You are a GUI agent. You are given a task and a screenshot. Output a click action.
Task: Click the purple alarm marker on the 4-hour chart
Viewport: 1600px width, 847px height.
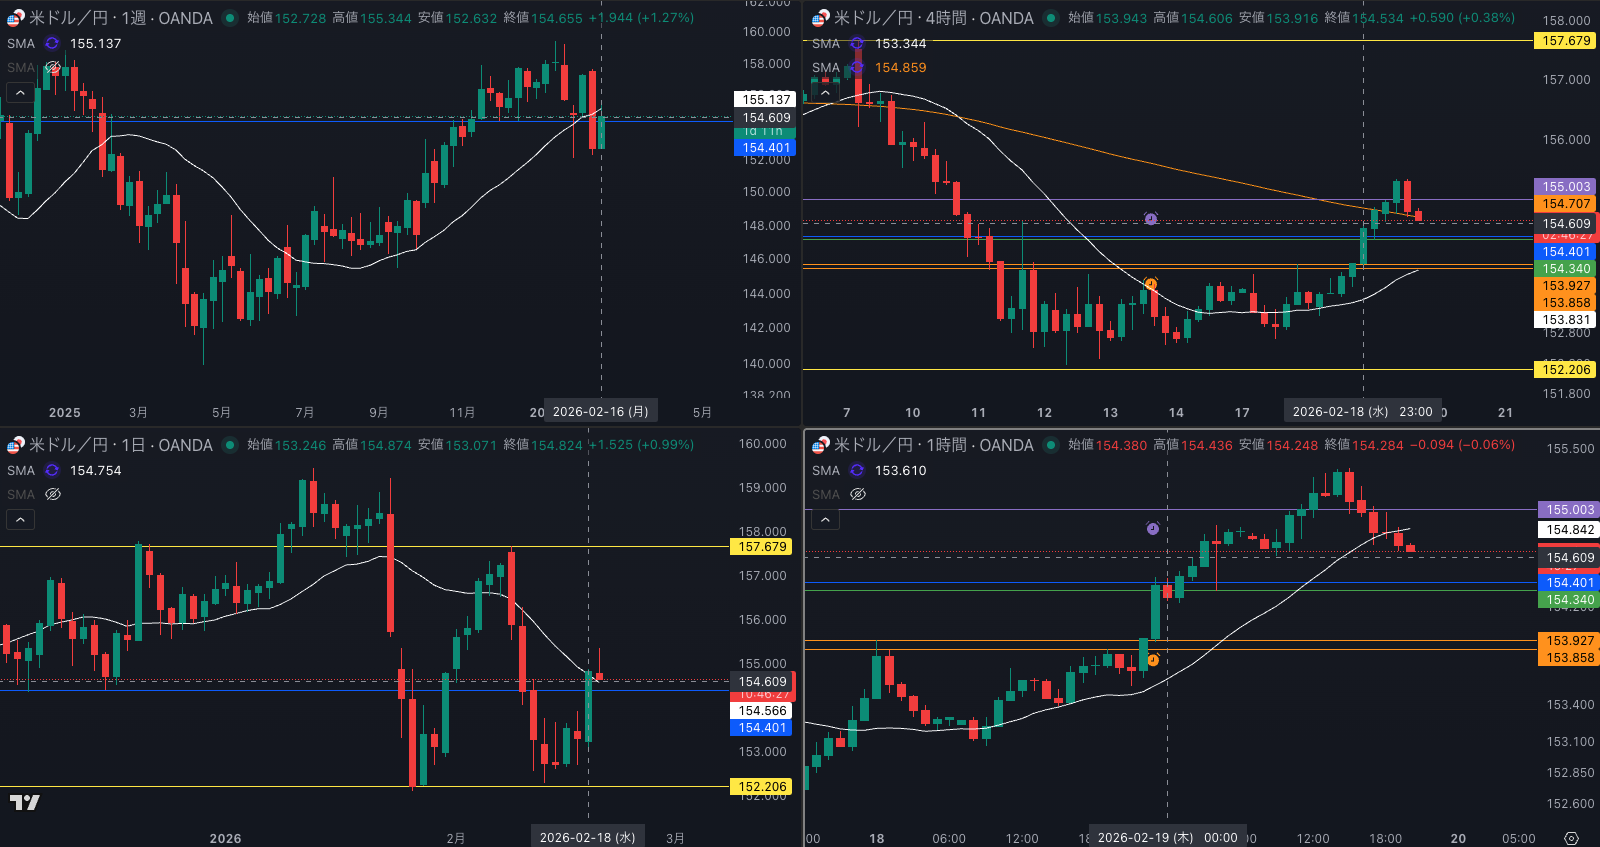[x=1151, y=218]
